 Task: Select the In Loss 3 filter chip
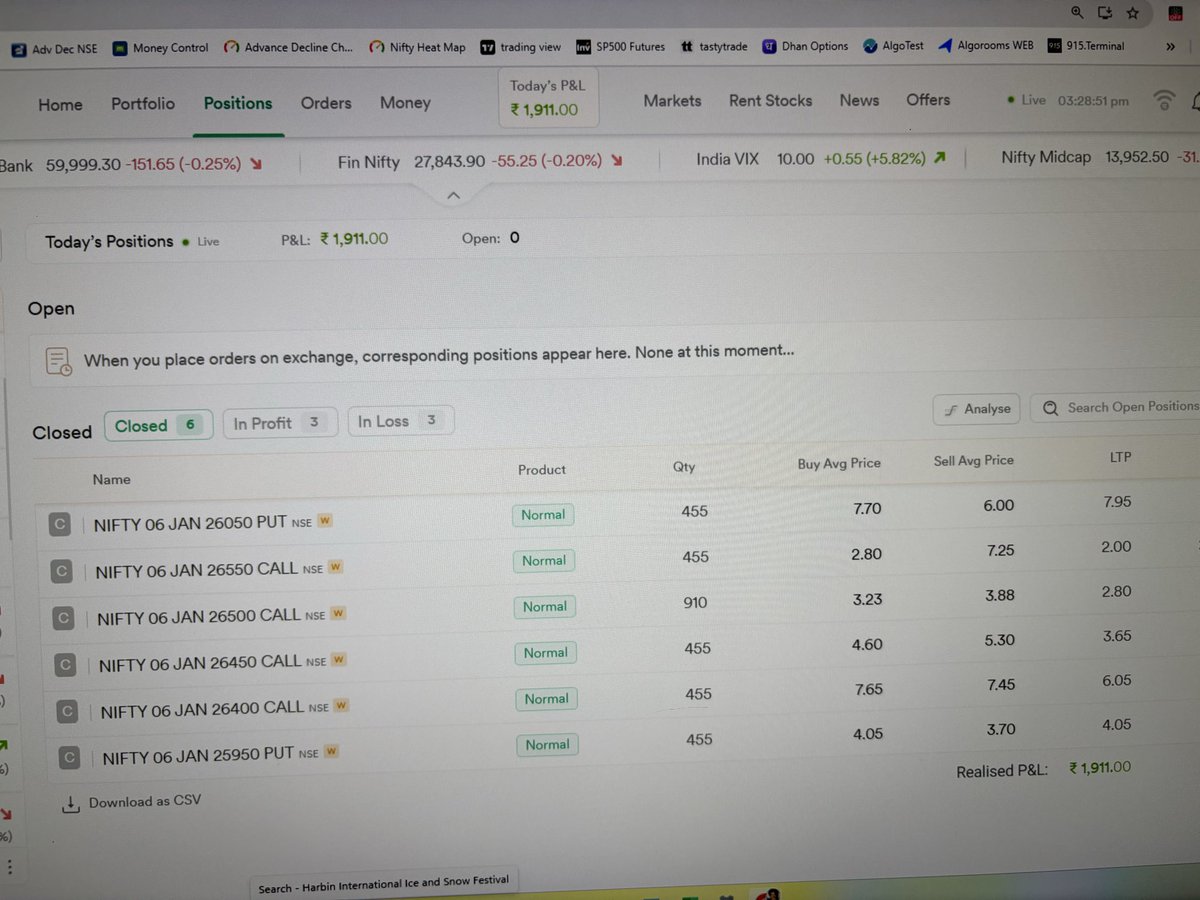coord(401,421)
